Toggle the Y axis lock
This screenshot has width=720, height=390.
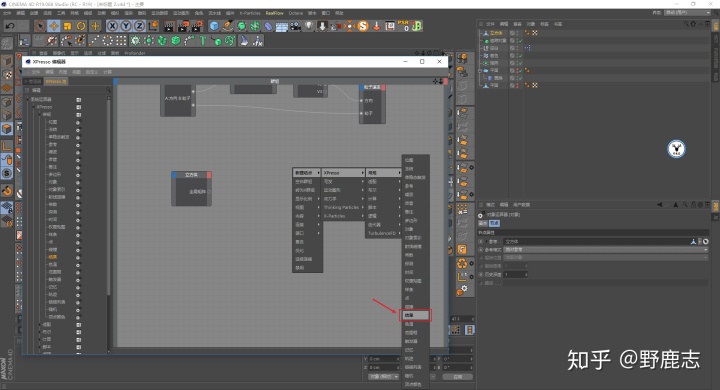coord(126,26)
